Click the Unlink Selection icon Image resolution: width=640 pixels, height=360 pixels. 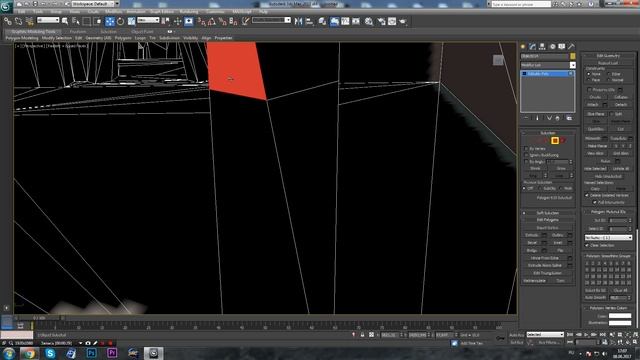tap(18, 21)
